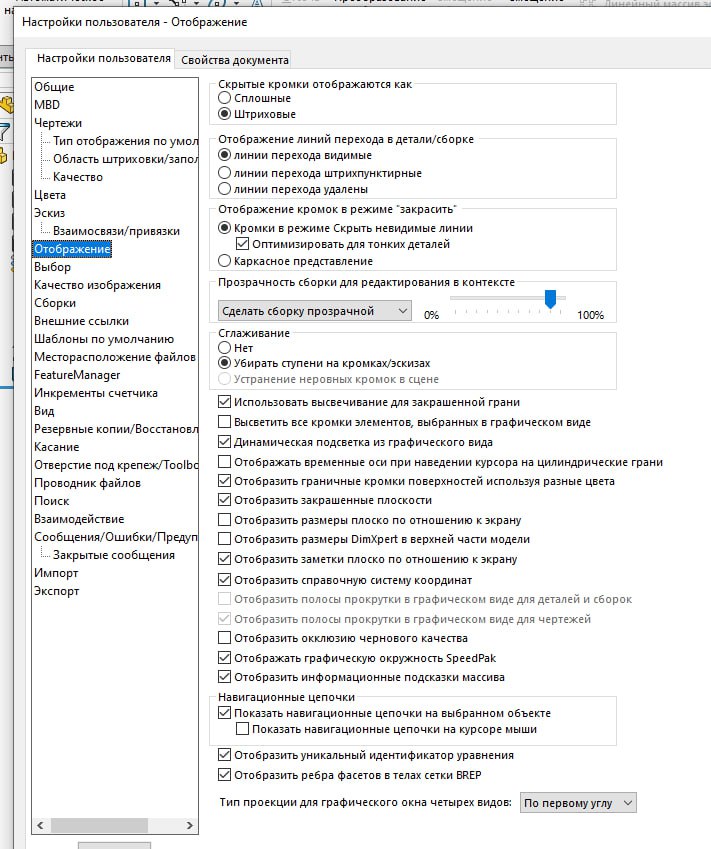Enable Отобразить размеры плоско по отношению к экрану

click(x=224, y=520)
